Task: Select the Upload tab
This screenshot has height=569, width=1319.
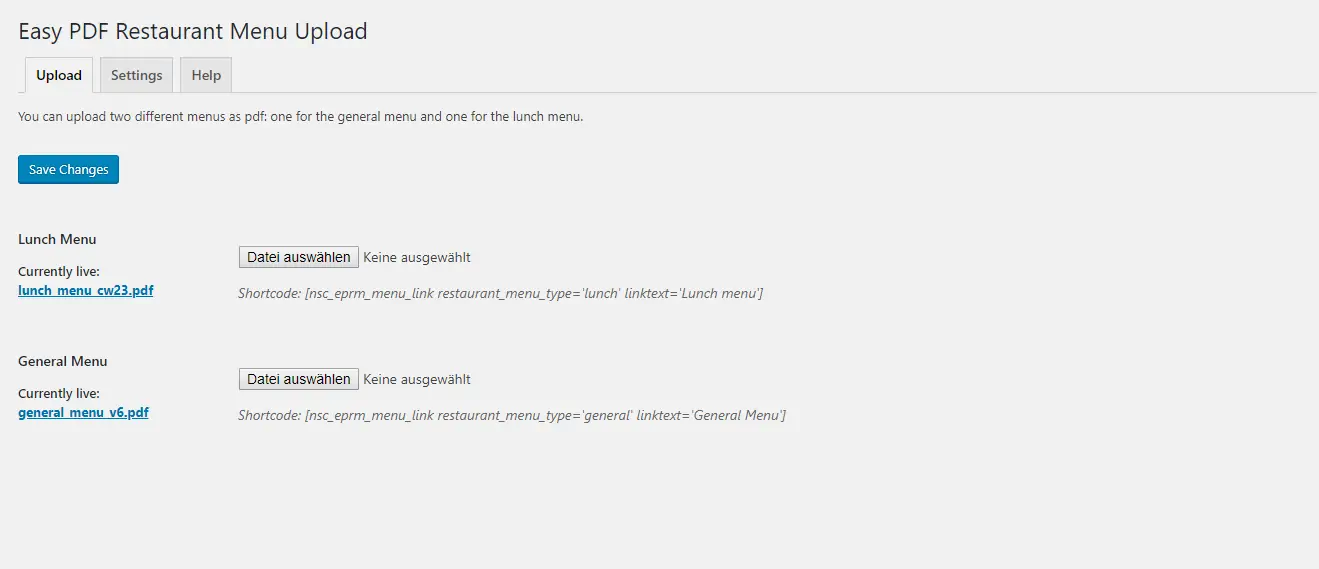Action: pyautogui.click(x=59, y=75)
